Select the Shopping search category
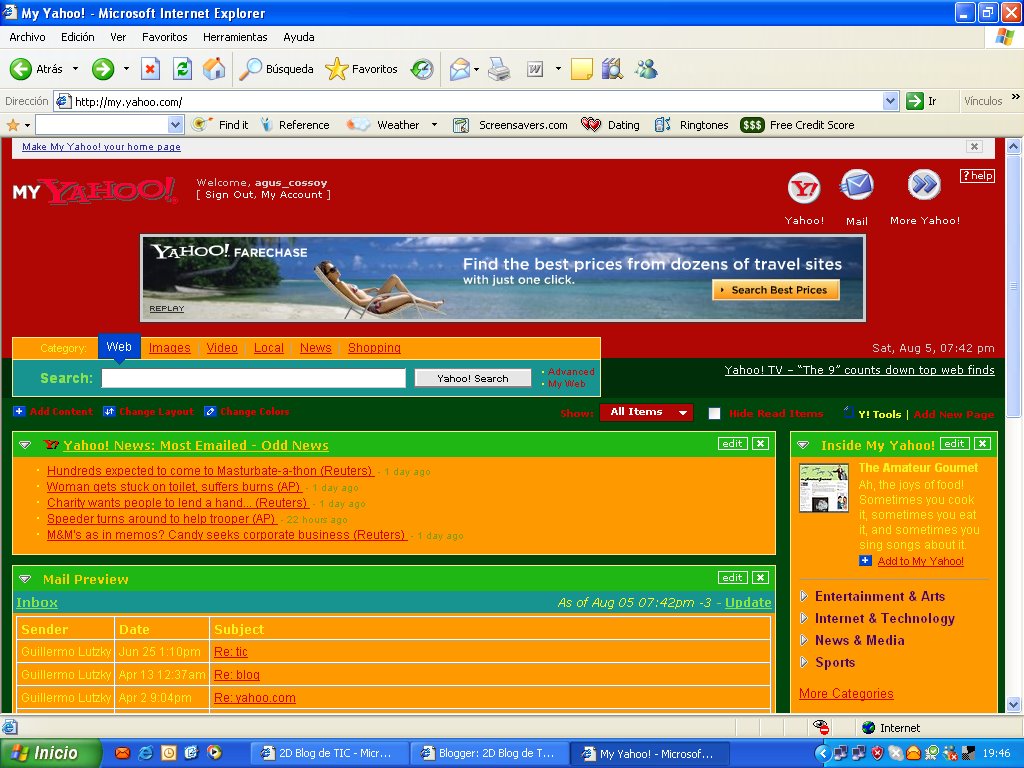 pyautogui.click(x=374, y=348)
